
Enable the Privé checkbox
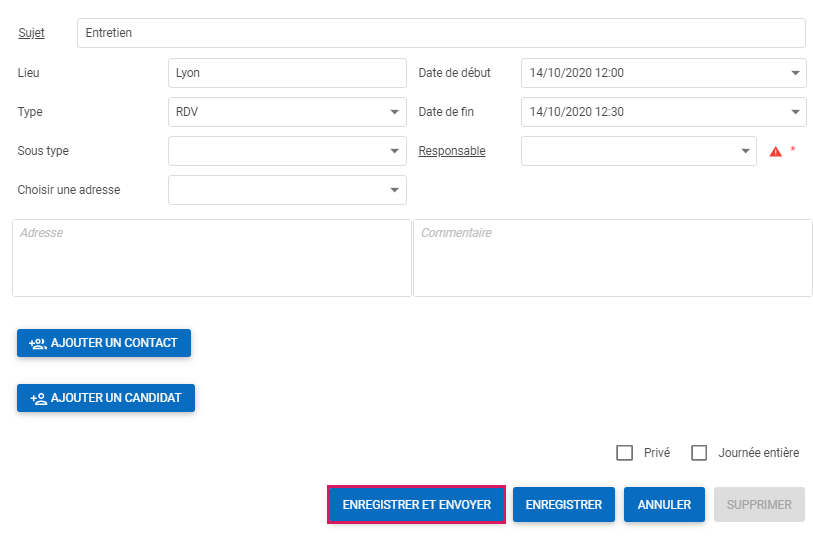click(x=625, y=453)
